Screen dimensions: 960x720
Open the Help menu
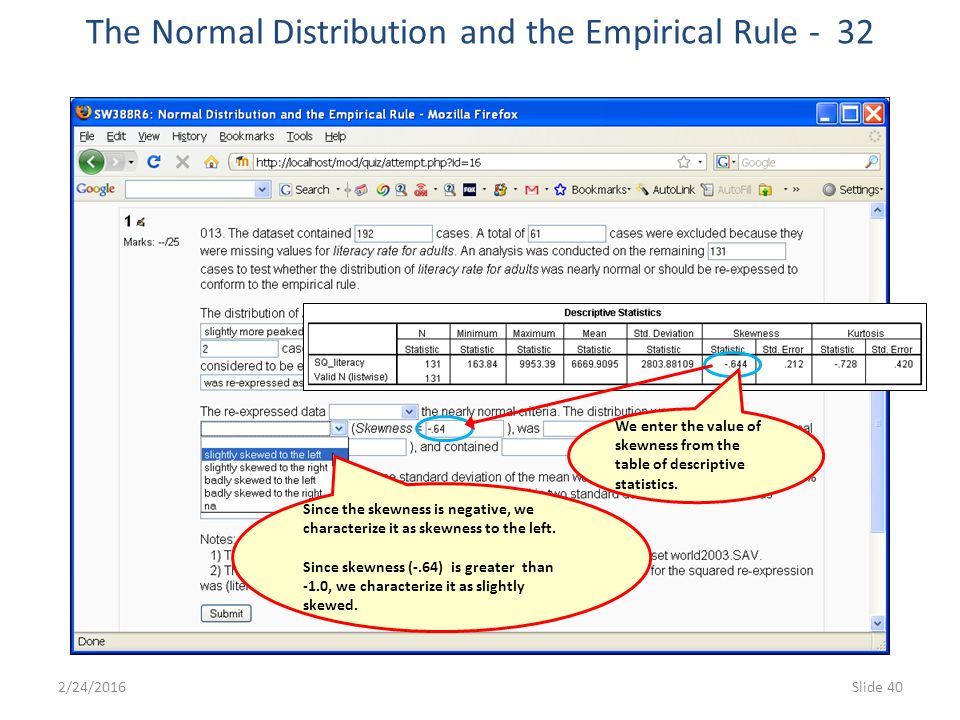click(335, 136)
